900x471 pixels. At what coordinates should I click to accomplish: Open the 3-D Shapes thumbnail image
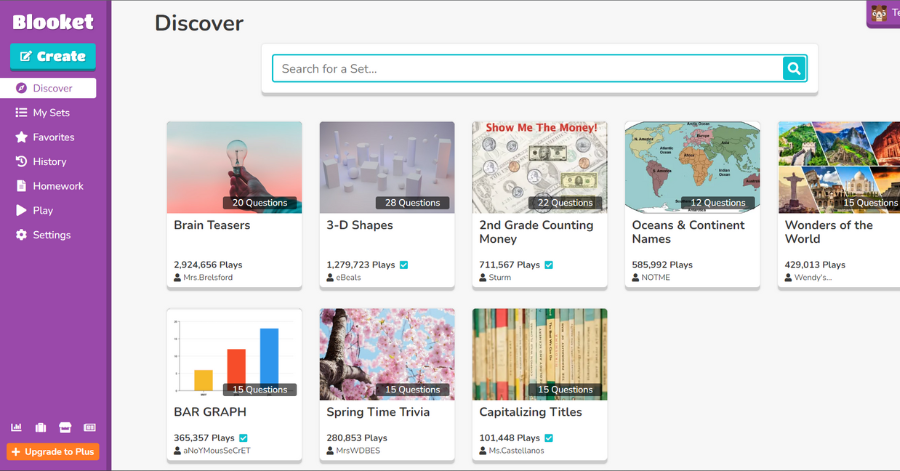387,168
